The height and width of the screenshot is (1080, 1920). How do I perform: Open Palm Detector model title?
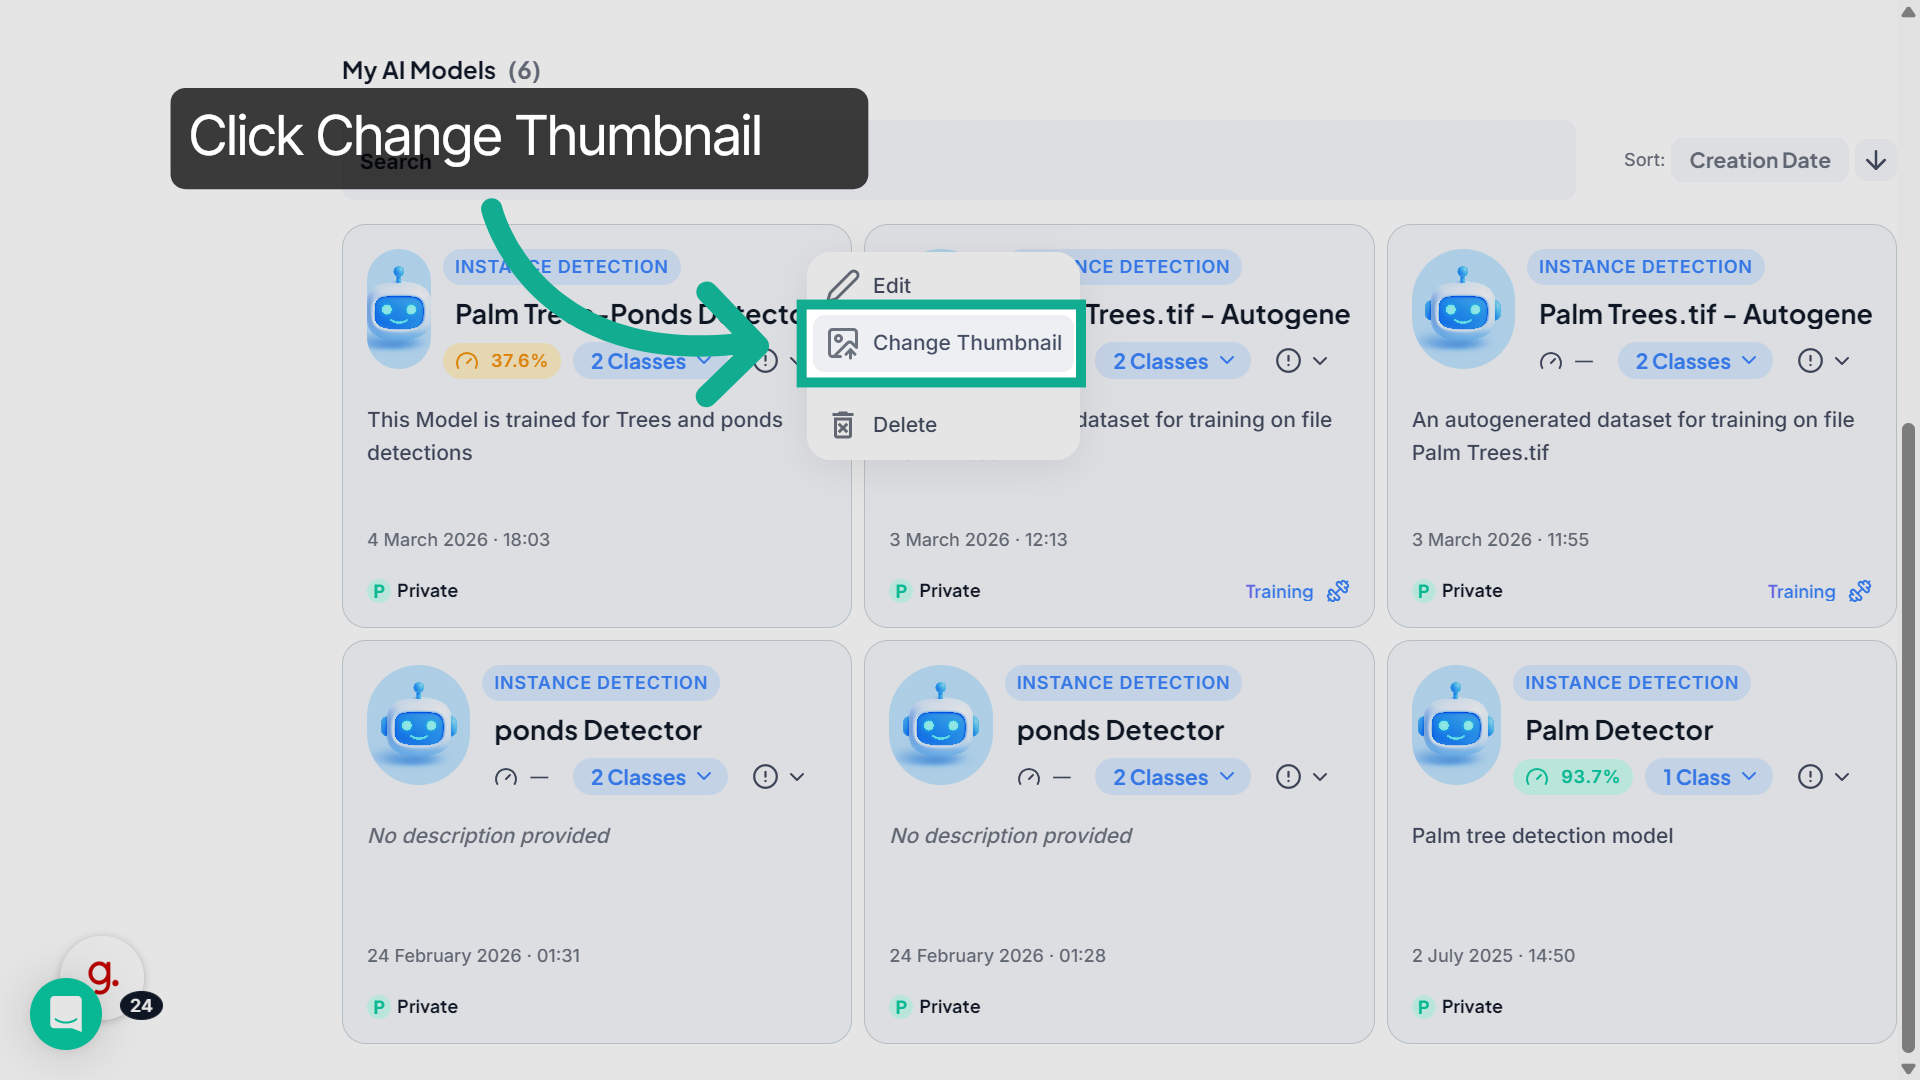[1619, 731]
